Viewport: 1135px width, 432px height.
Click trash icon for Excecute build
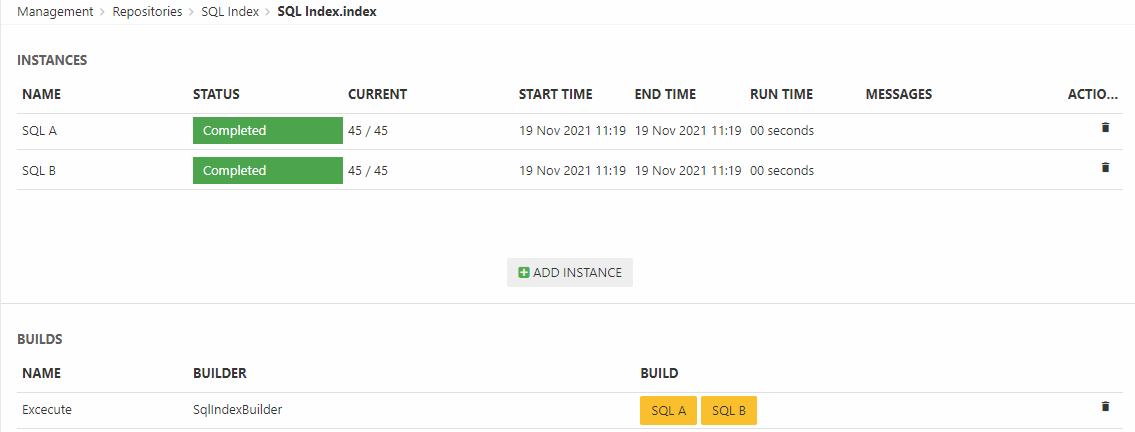(1105, 407)
